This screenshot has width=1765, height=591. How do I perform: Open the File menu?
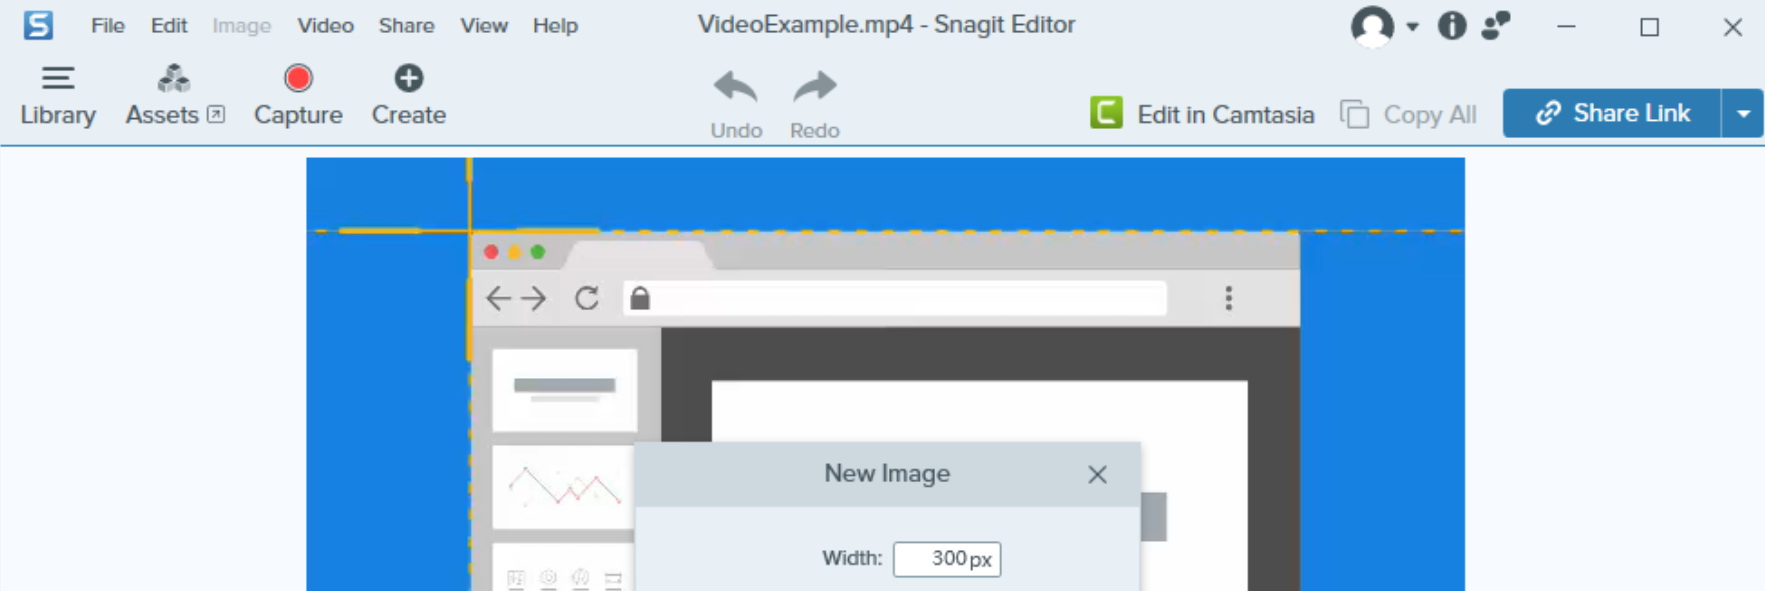pyautogui.click(x=107, y=26)
